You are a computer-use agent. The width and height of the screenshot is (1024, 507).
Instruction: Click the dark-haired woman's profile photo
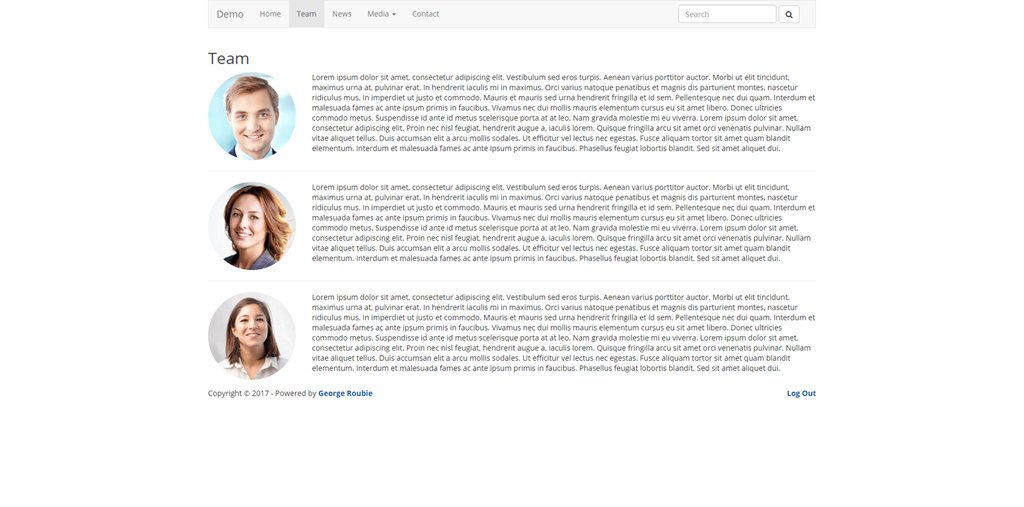252,336
